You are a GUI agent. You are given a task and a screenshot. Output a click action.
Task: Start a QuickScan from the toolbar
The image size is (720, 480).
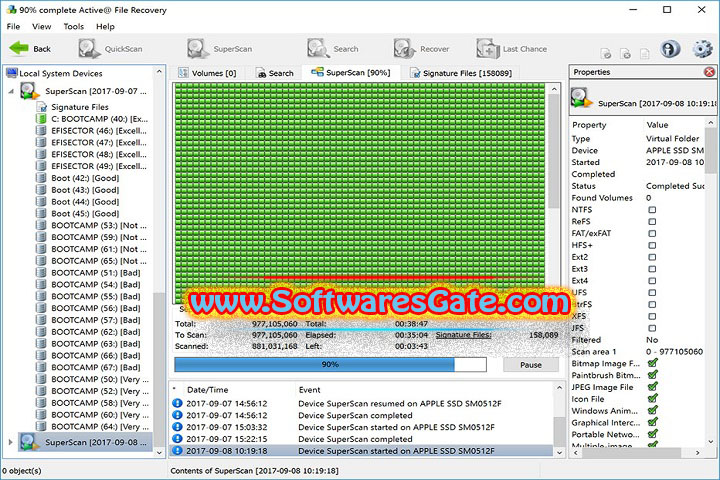(x=110, y=49)
